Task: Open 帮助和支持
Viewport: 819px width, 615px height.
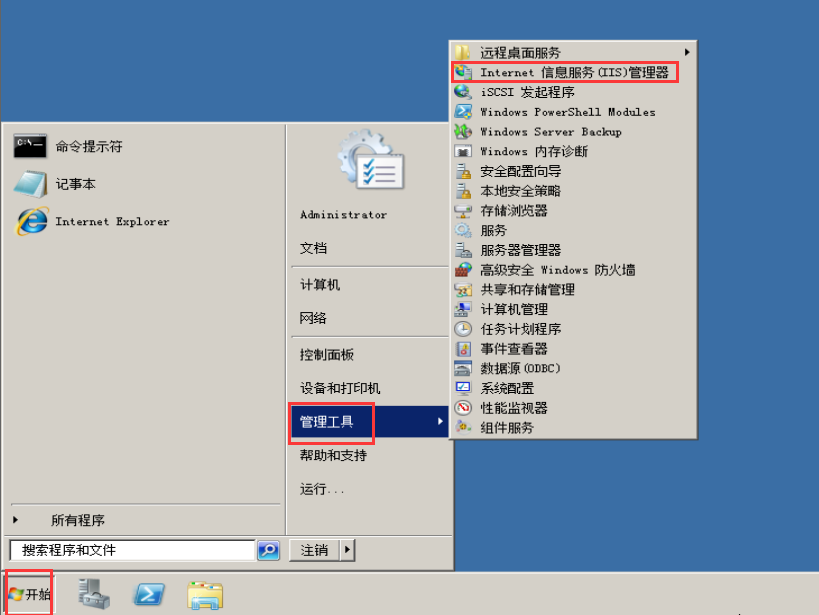Action: (x=333, y=455)
